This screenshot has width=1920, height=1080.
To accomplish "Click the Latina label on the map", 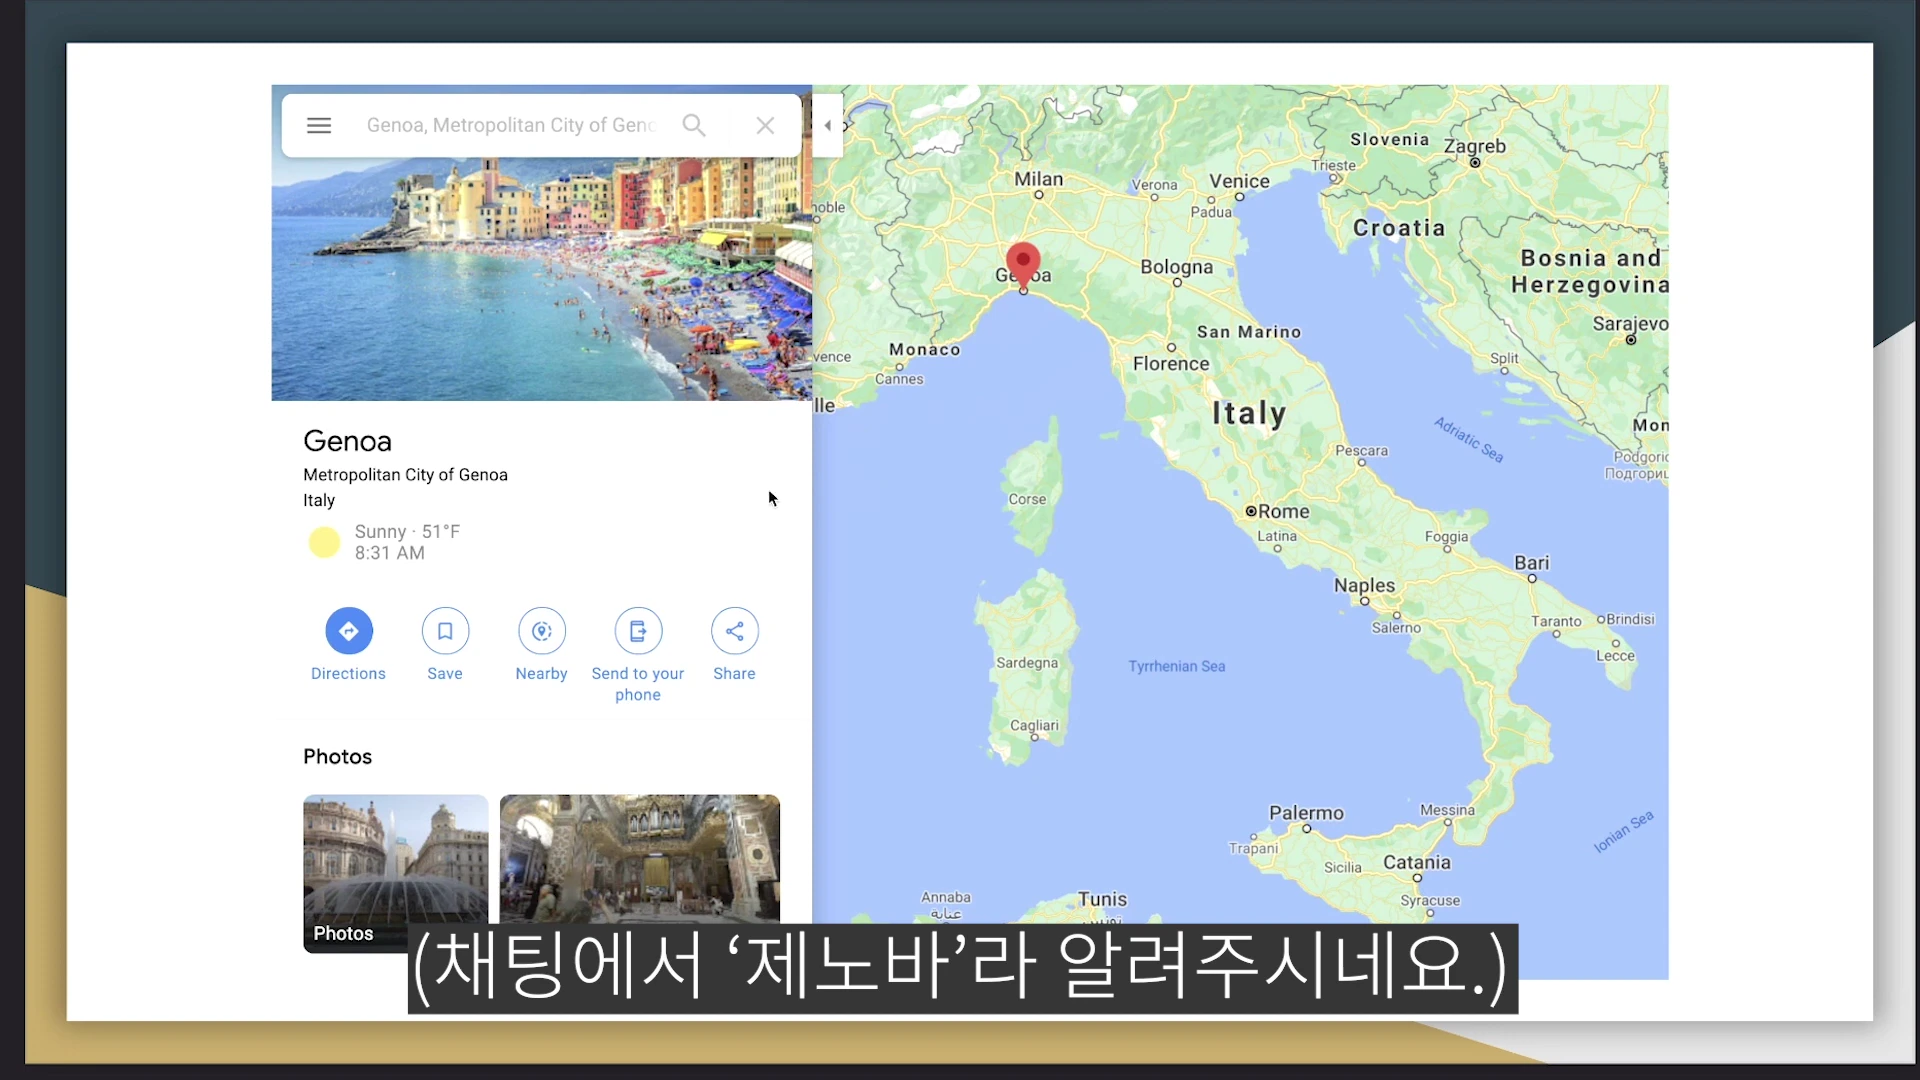I will (1277, 536).
